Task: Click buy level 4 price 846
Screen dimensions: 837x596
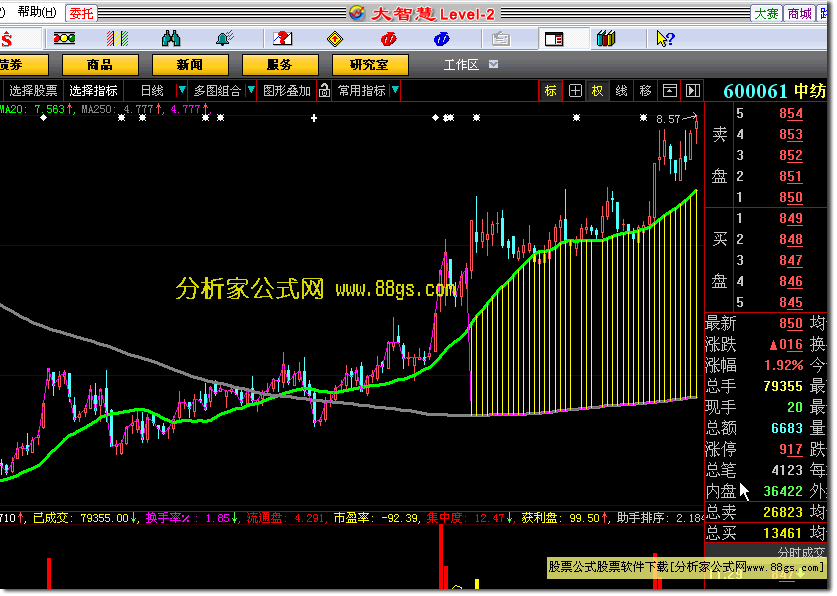Action: [791, 281]
